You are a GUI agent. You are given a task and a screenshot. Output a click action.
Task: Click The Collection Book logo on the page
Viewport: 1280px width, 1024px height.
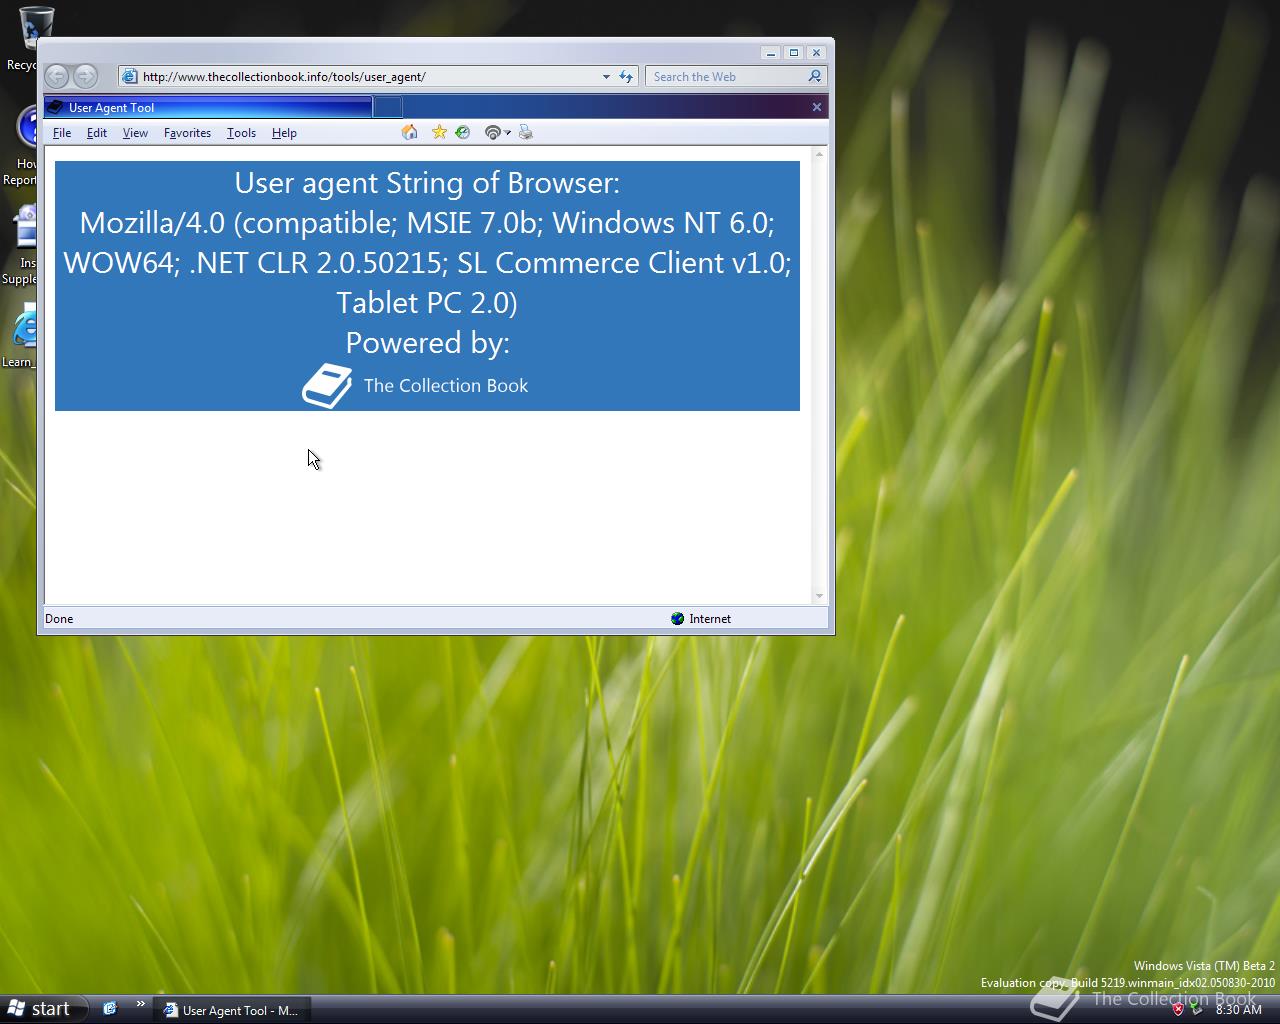[x=327, y=386]
